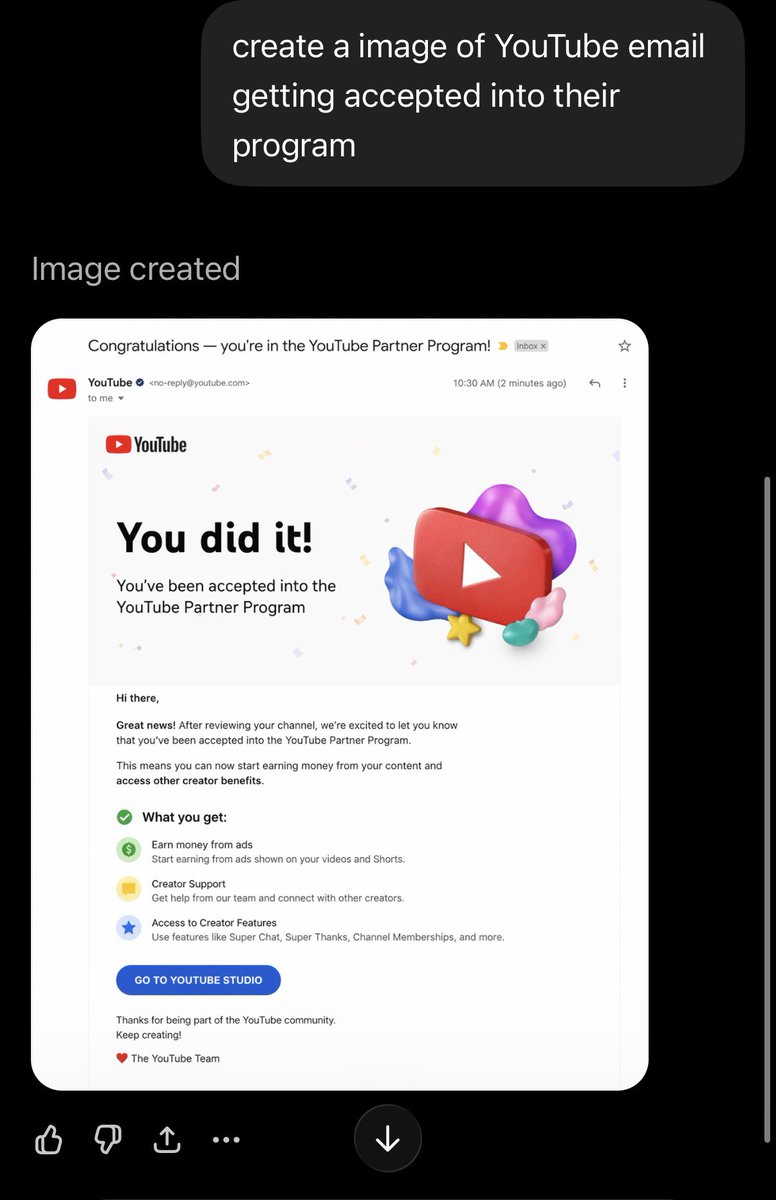Click the red heart by The YouTube Team
The image size is (776, 1200).
click(x=122, y=1058)
